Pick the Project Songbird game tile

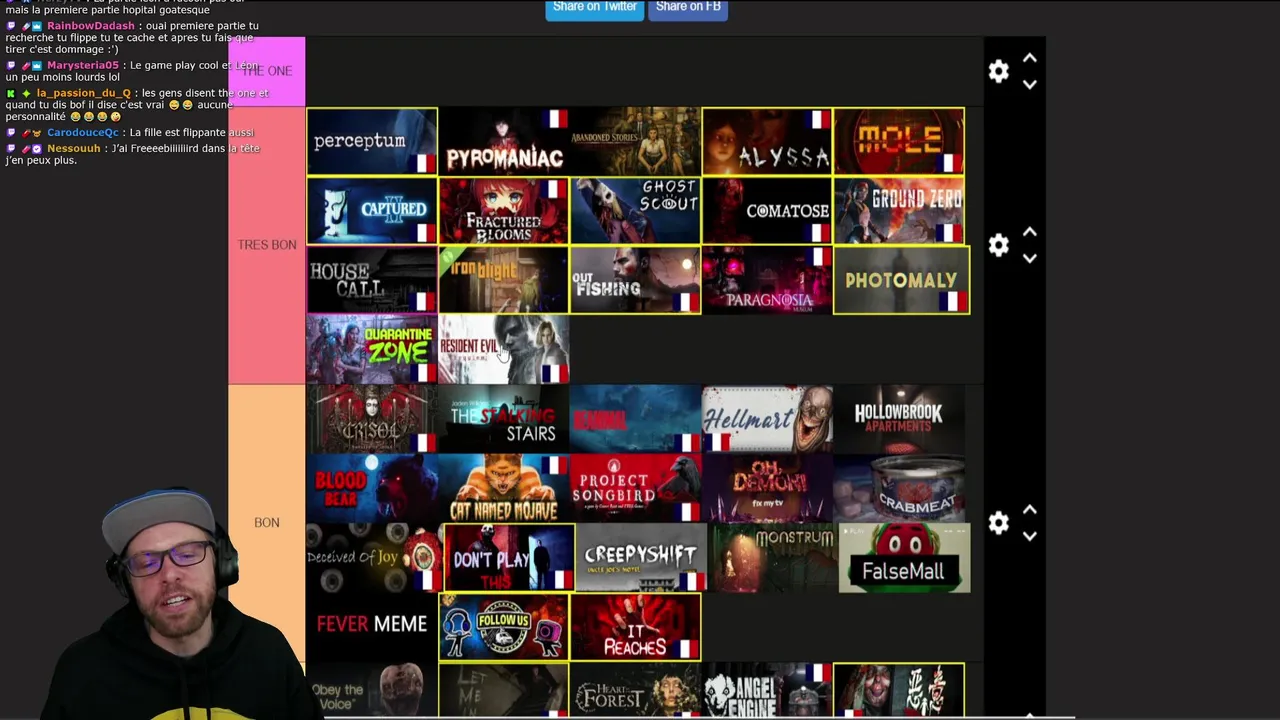[636, 489]
